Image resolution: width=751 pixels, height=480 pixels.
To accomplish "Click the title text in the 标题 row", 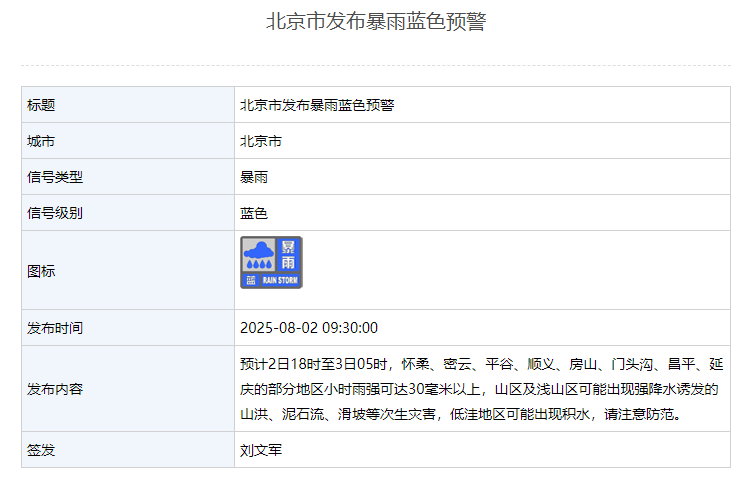I will [317, 105].
